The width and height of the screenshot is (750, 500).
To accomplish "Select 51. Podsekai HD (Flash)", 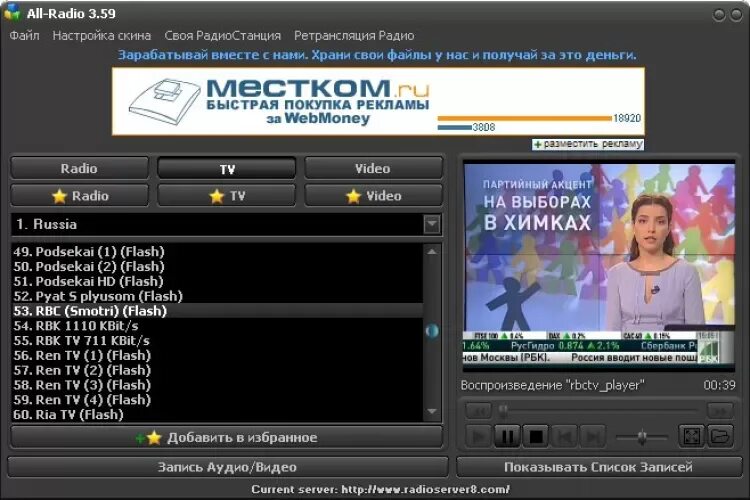I will [217, 281].
